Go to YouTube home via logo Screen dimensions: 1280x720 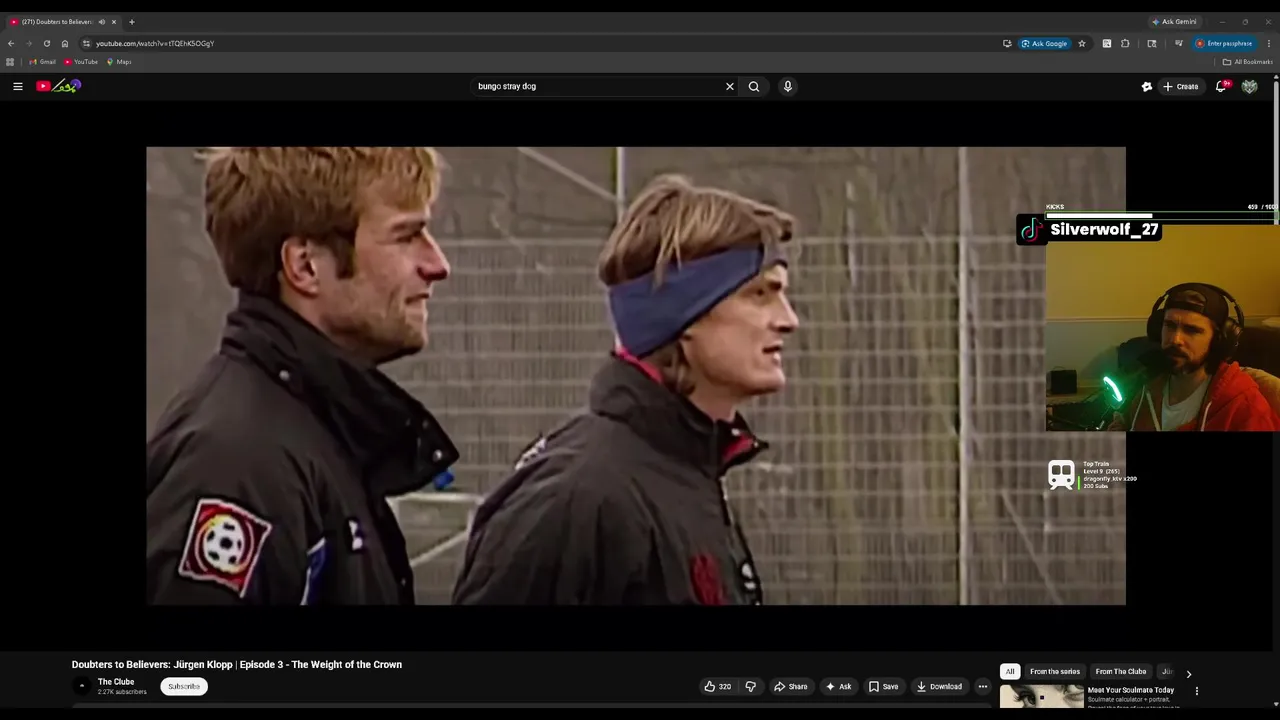point(58,86)
